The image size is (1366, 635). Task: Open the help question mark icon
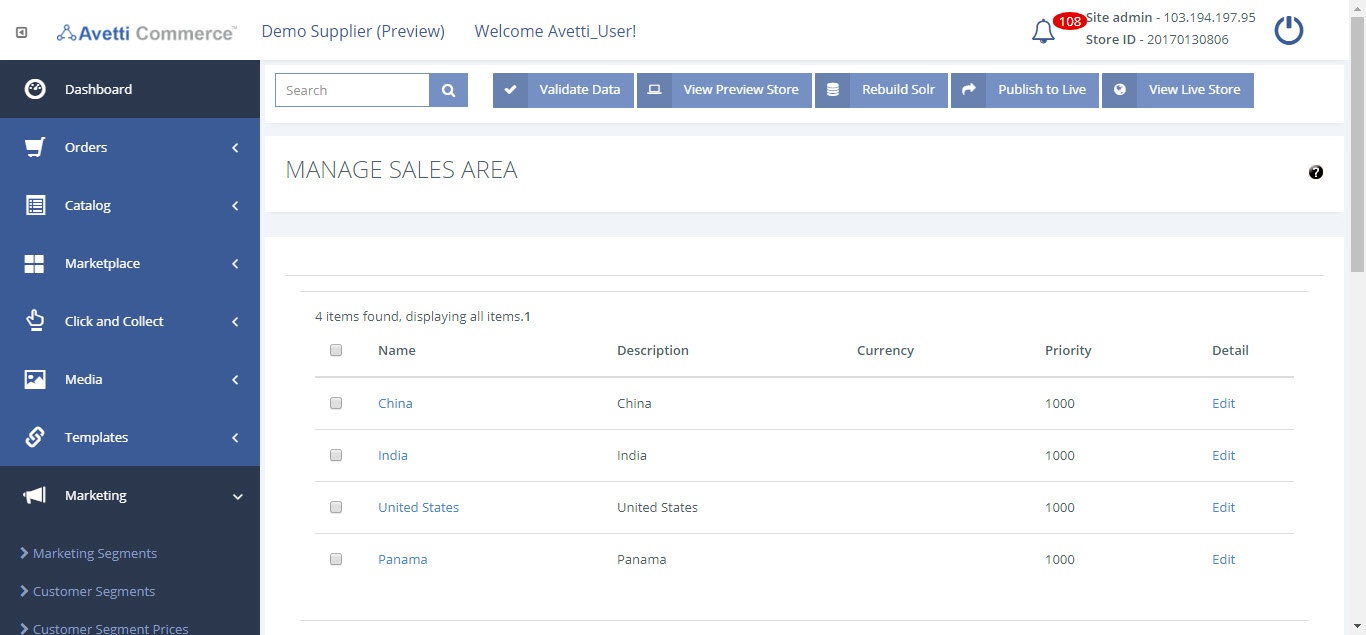(x=1316, y=172)
